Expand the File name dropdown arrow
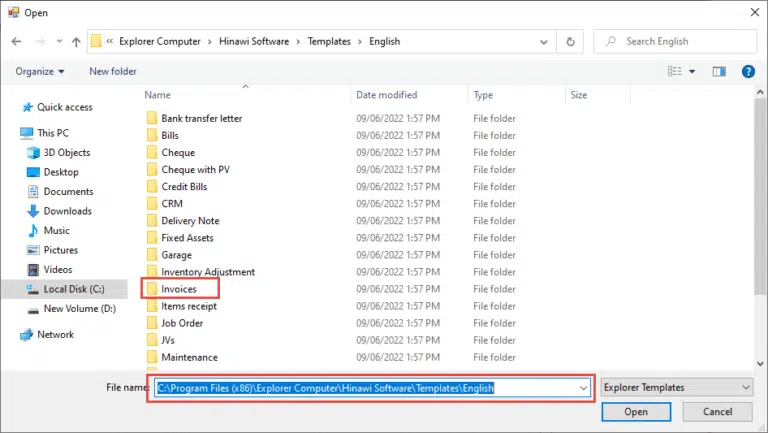The image size is (768, 433). coord(583,388)
